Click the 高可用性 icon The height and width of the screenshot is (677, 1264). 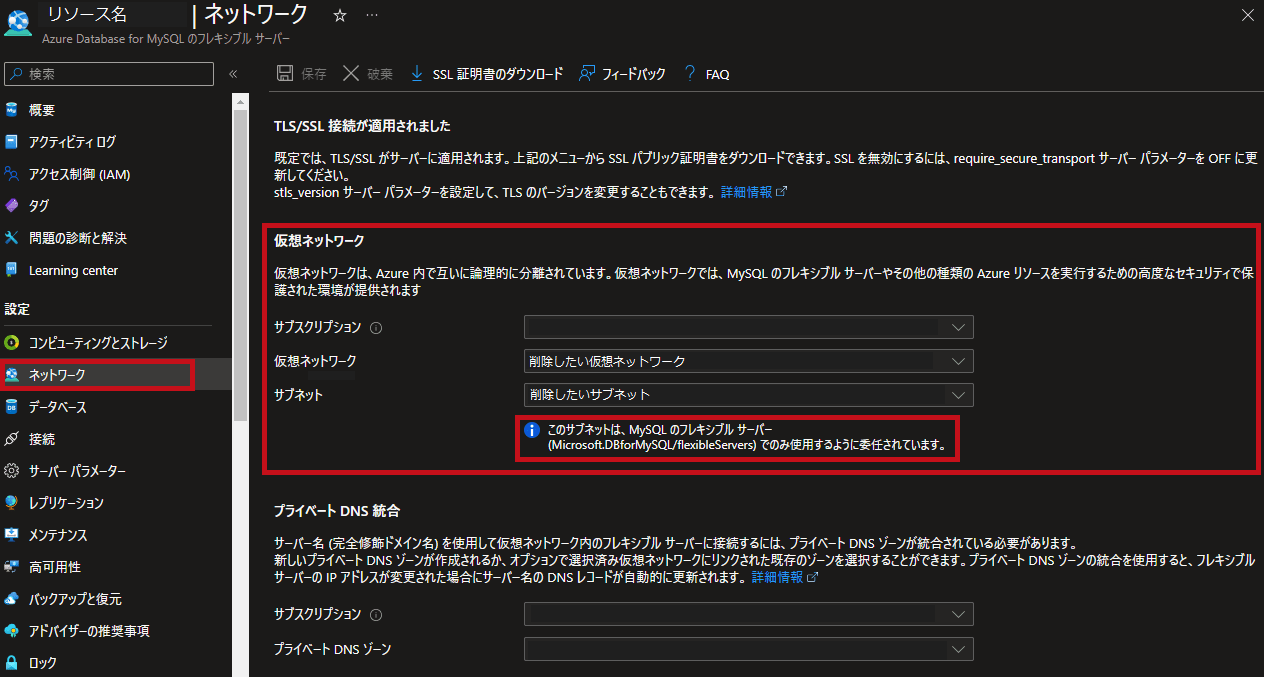[x=12, y=567]
